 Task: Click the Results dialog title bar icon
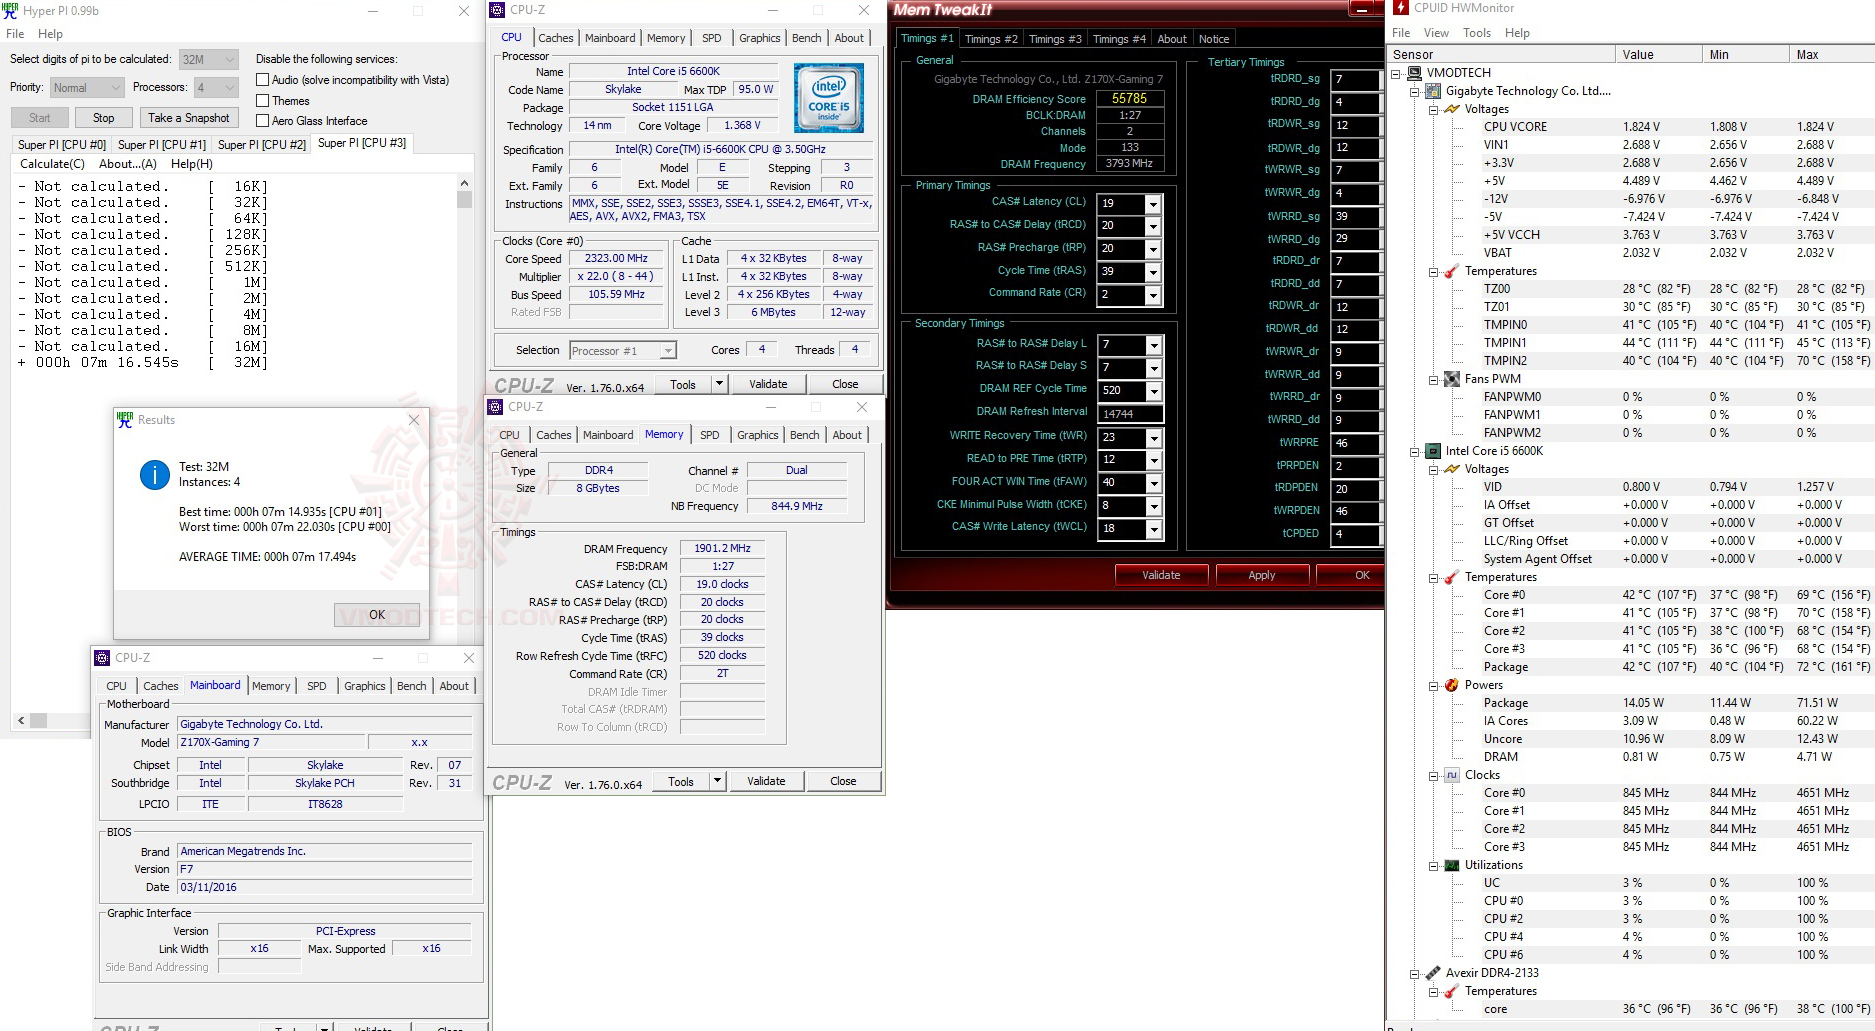tap(125, 420)
